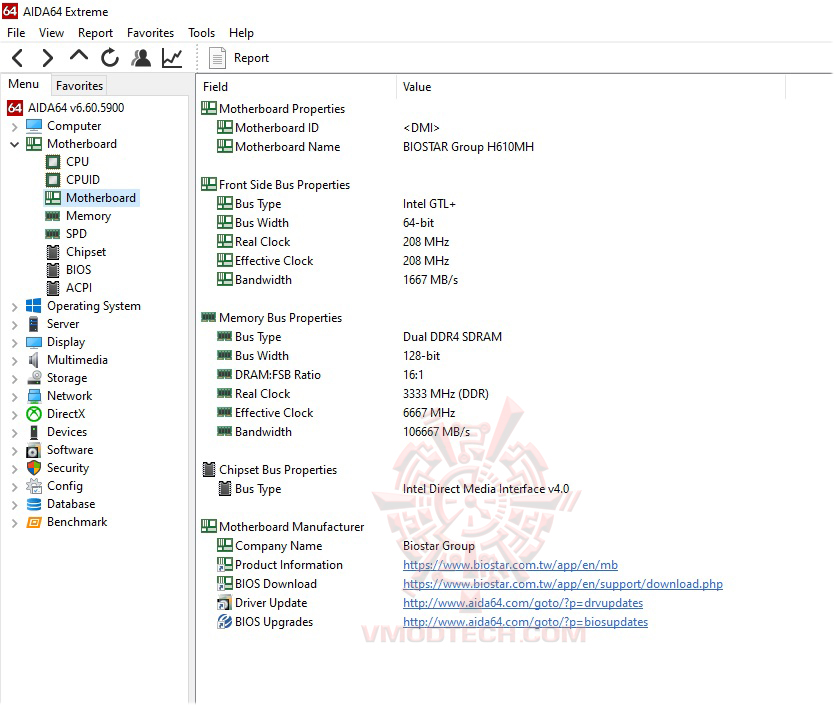Screen dimensions: 835x706
Task: Open the Tools menu
Action: click(201, 32)
